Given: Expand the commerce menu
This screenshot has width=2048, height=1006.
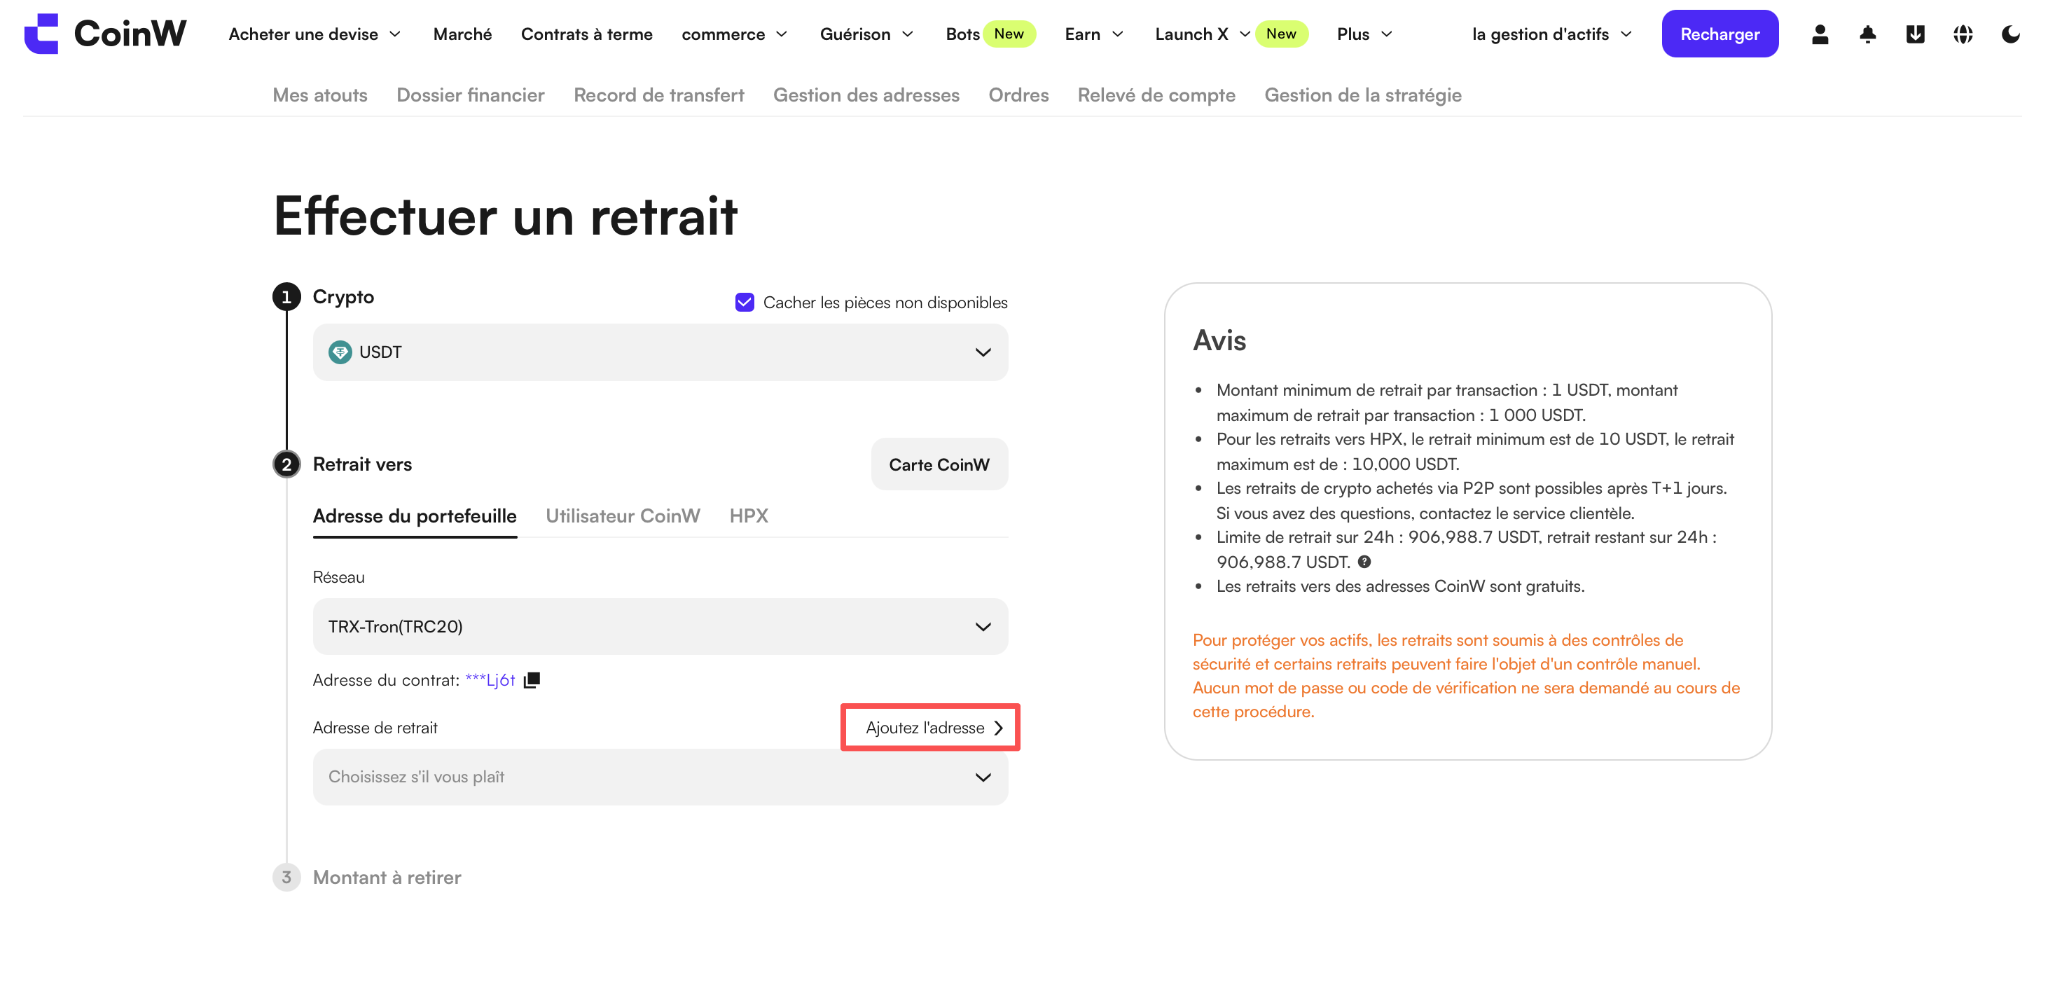Looking at the screenshot, I should pyautogui.click(x=735, y=34).
